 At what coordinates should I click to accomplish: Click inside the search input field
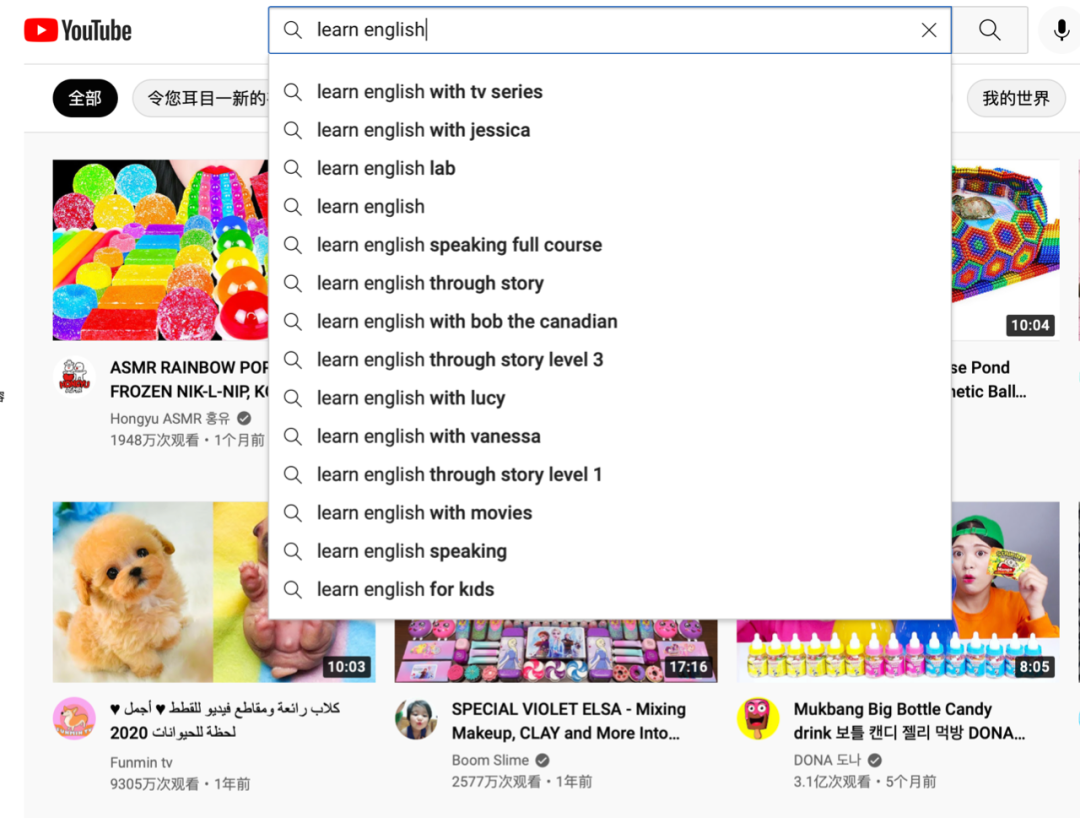pos(600,30)
